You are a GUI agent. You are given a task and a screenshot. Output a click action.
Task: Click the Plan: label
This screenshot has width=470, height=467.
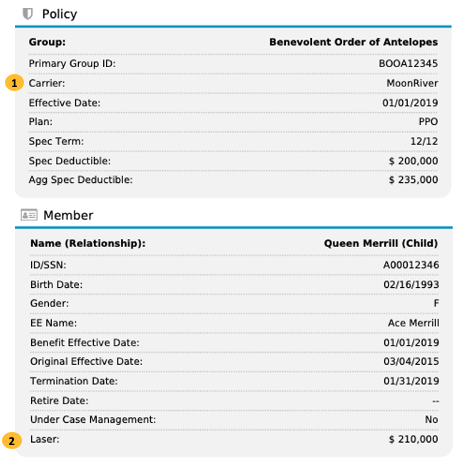point(41,122)
